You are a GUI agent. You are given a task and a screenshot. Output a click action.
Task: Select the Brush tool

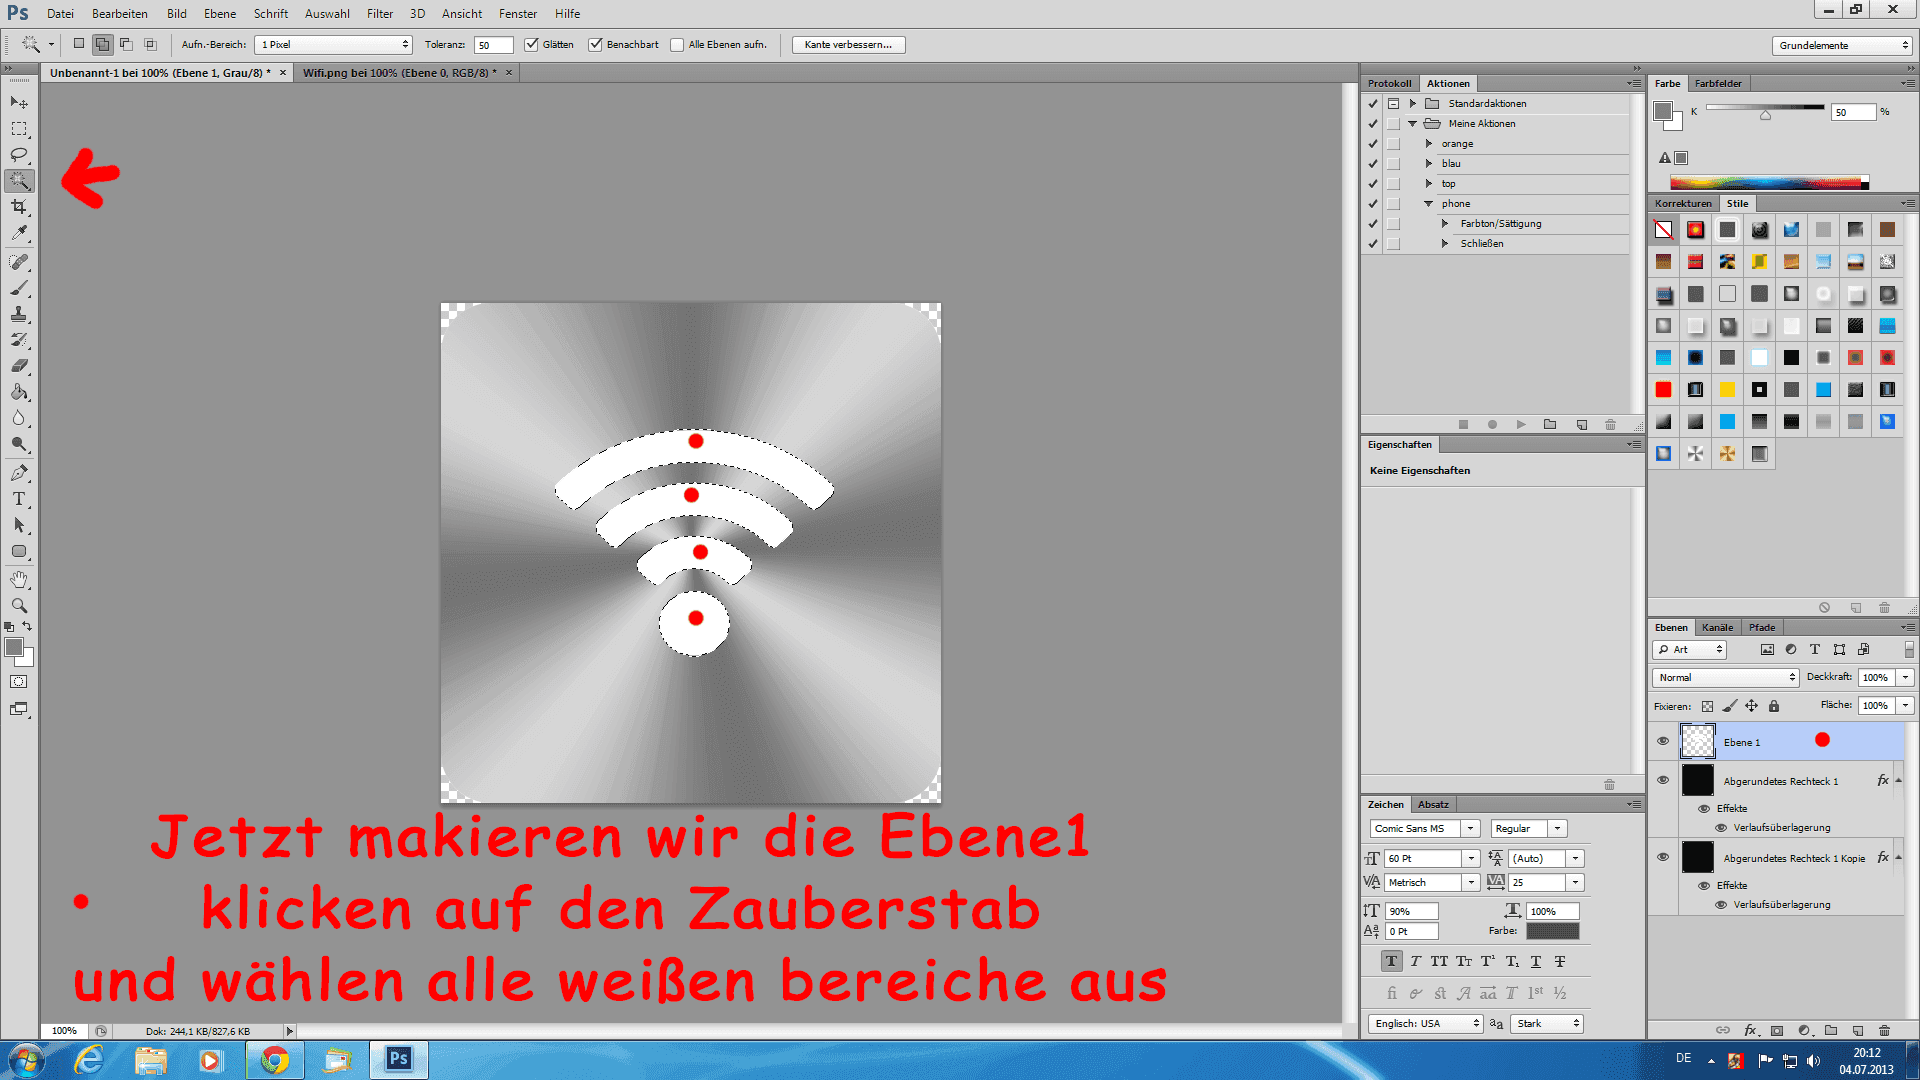point(19,288)
